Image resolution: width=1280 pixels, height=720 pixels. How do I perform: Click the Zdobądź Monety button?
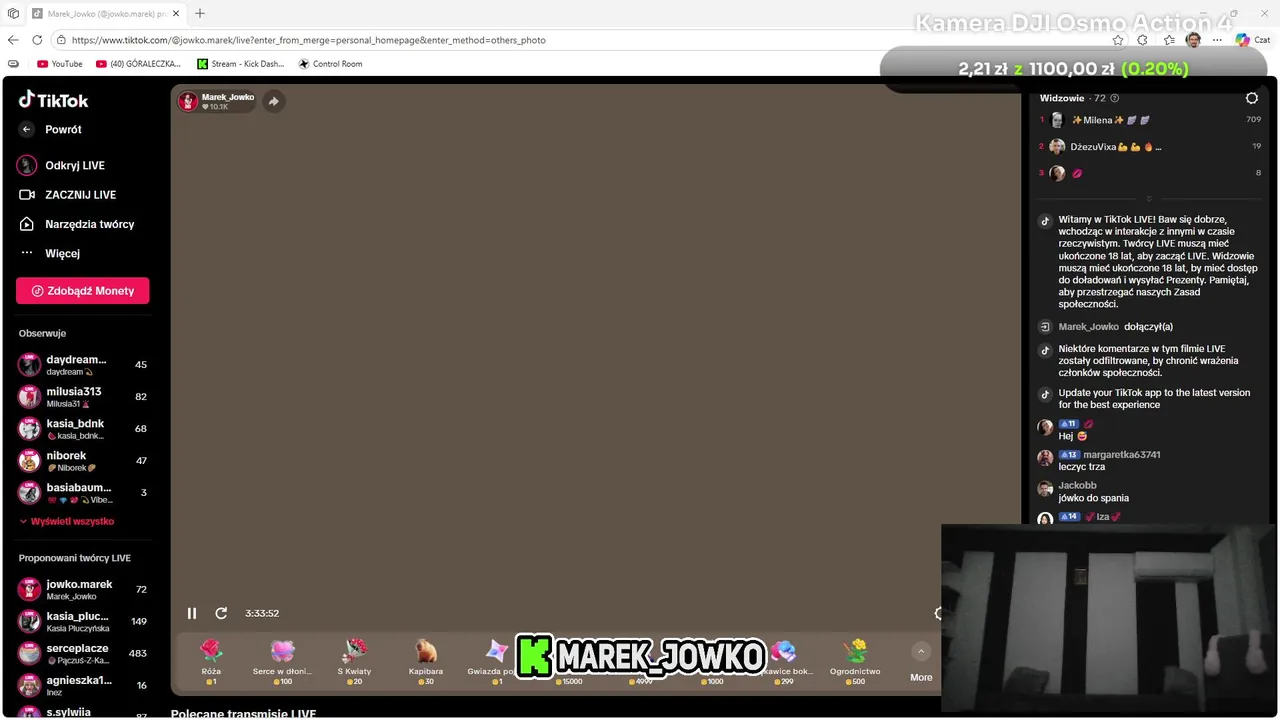[82, 291]
